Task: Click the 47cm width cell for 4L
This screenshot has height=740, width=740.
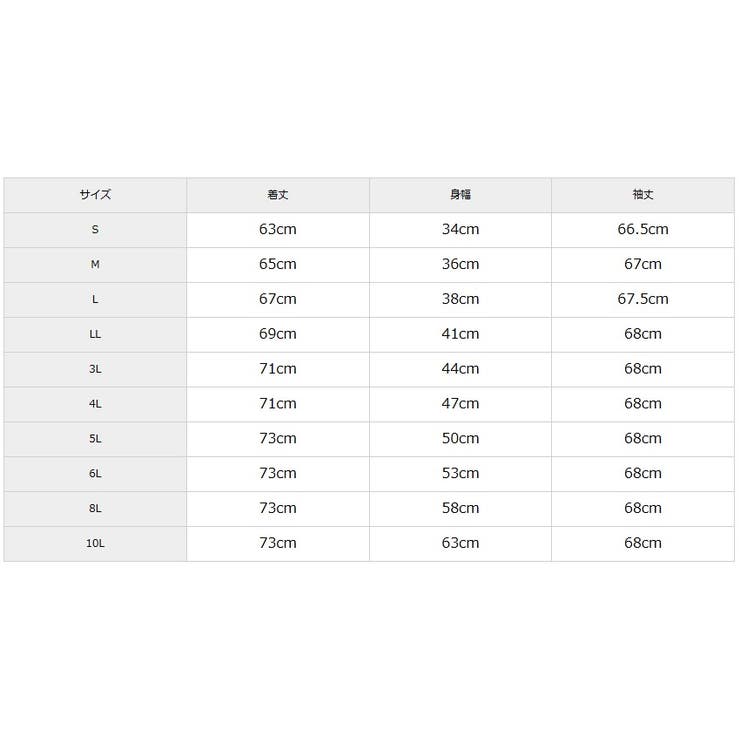Action: point(460,404)
